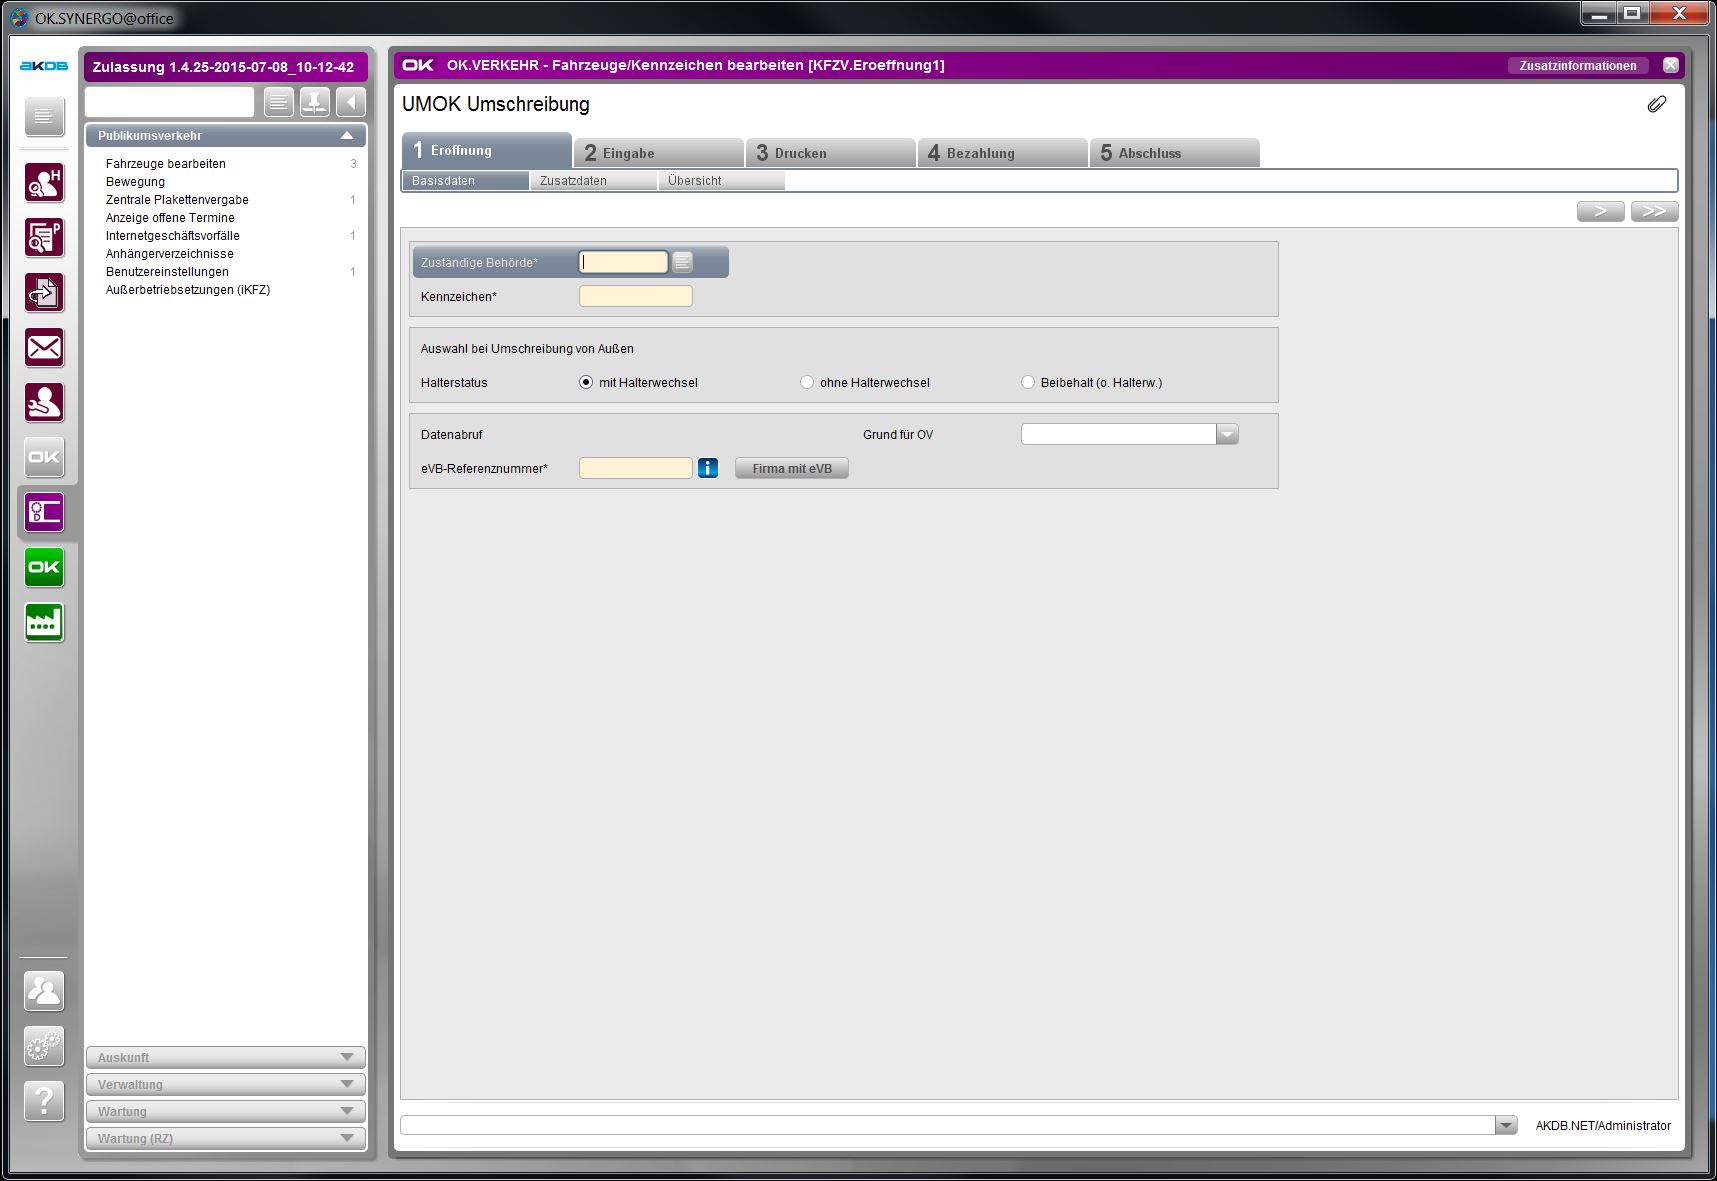Open Zentrale Plakettenvergabe in navigation list
Image resolution: width=1717 pixels, height=1181 pixels.
pos(177,200)
